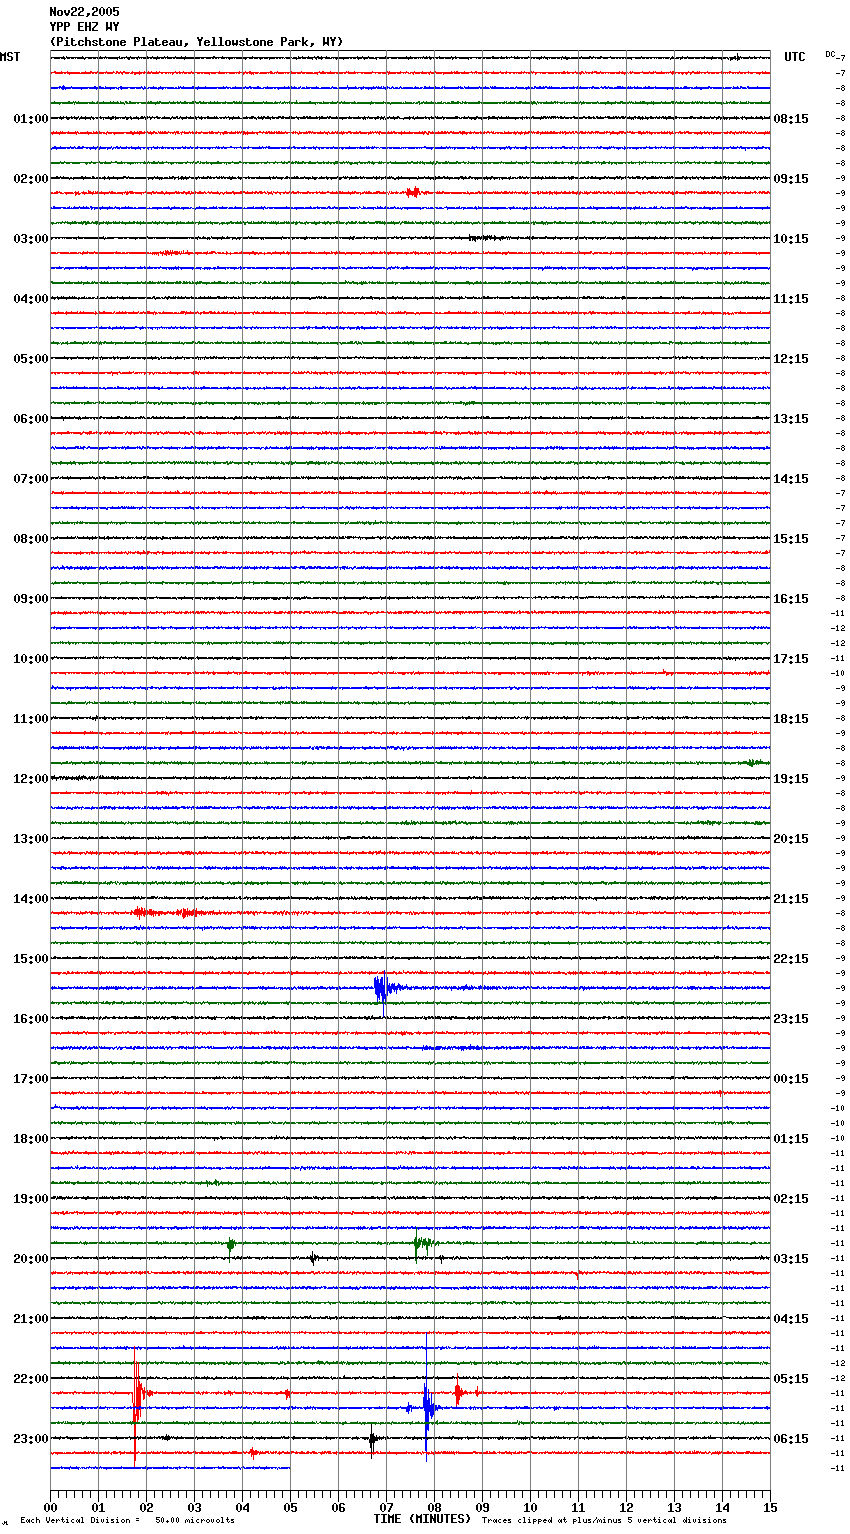Screen dimensions: 850x1534
Task: Click the 08:15 UTC time label
Action: coord(791,119)
